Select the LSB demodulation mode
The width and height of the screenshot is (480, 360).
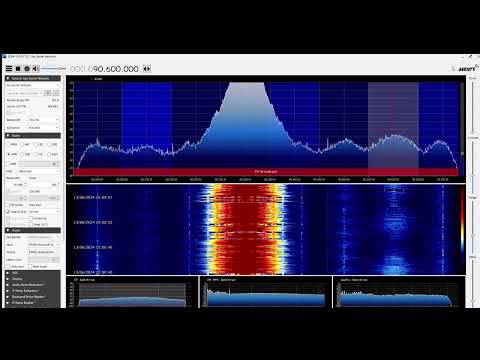point(39,144)
